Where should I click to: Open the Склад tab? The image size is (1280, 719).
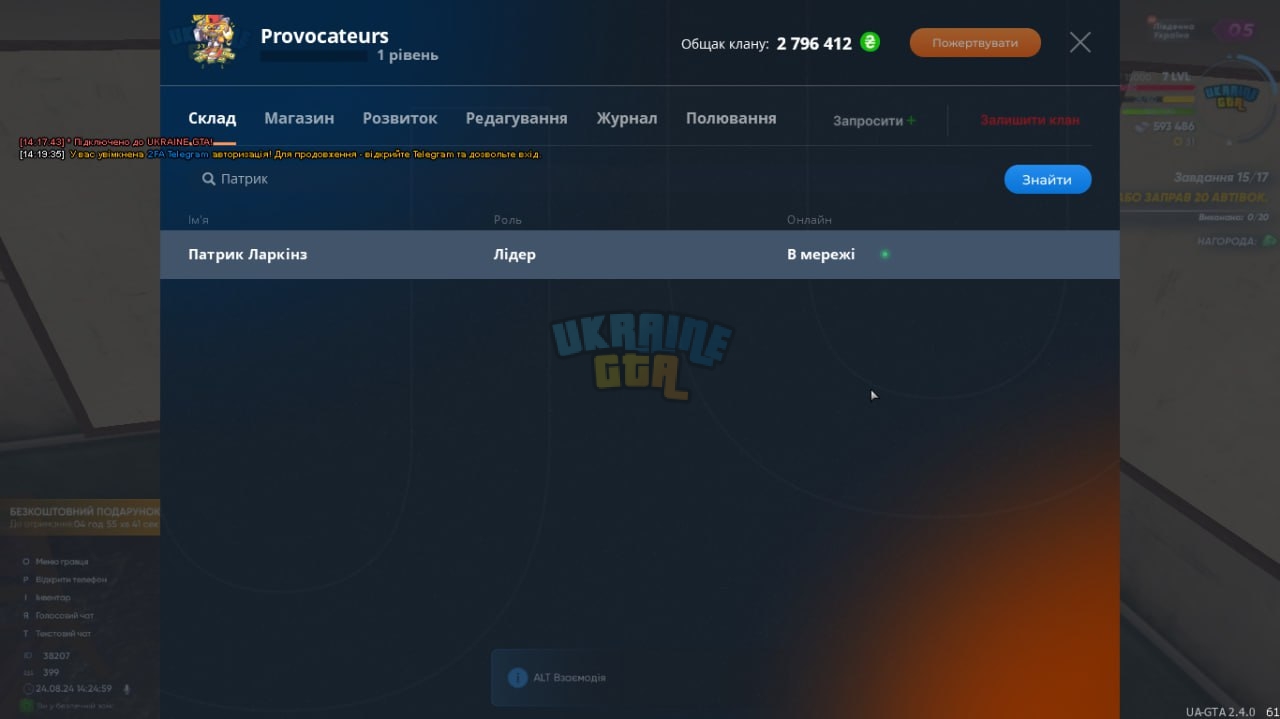(x=212, y=118)
